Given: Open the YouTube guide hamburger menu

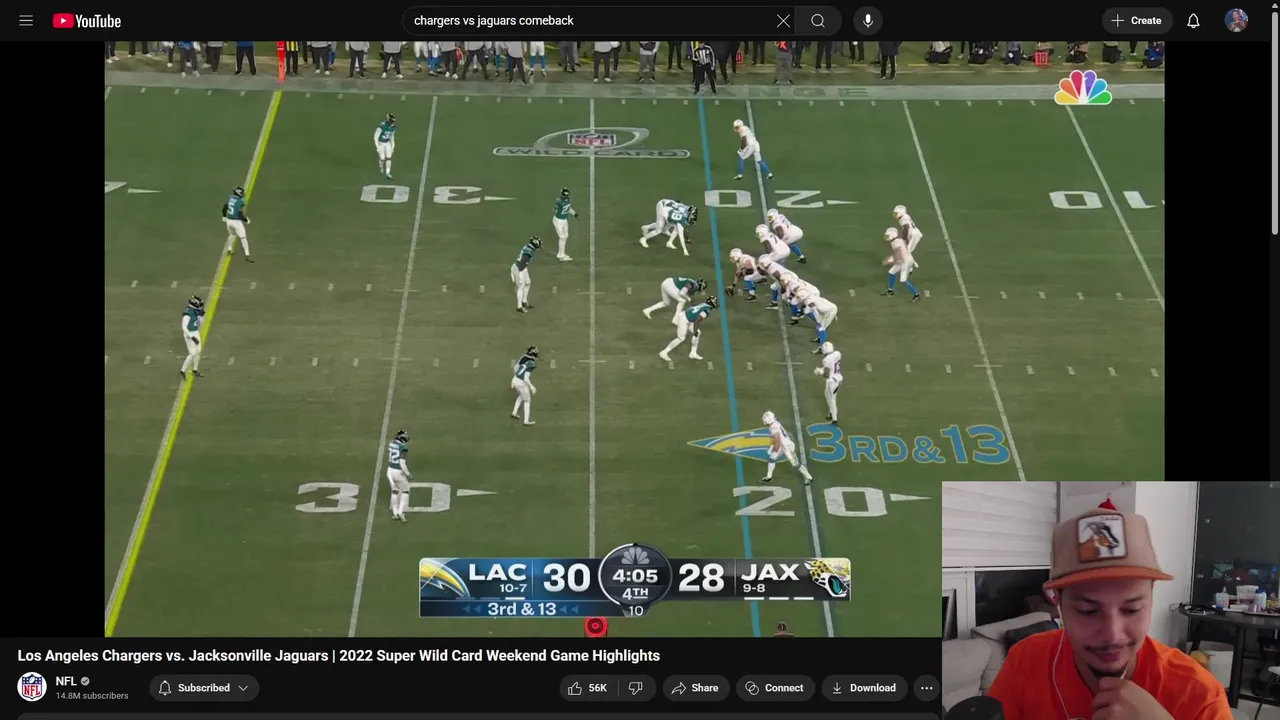Looking at the screenshot, I should pyautogui.click(x=26, y=20).
